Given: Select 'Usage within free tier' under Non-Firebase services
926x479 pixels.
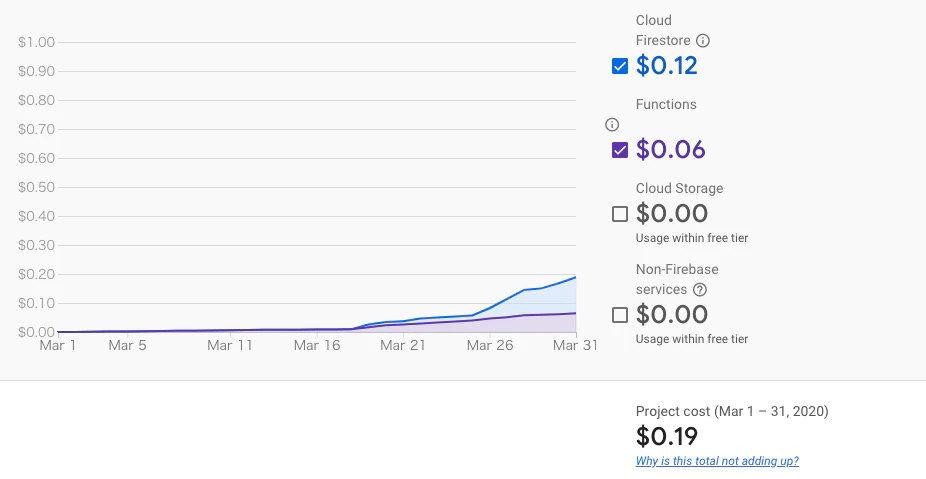Looking at the screenshot, I should (x=692, y=339).
